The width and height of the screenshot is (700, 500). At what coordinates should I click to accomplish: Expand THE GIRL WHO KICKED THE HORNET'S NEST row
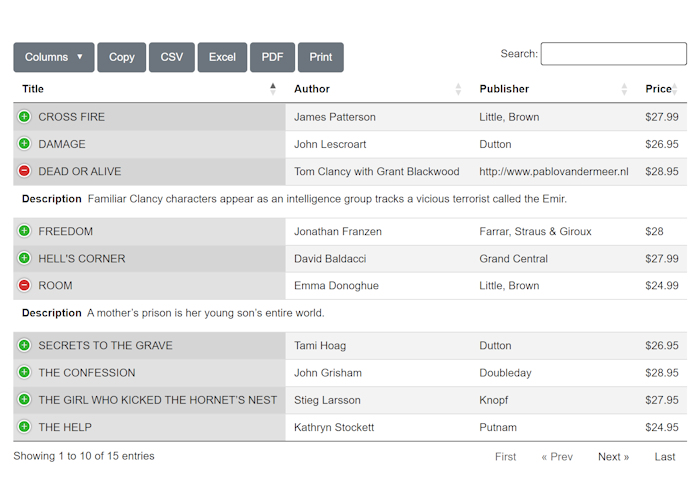[x=24, y=400]
